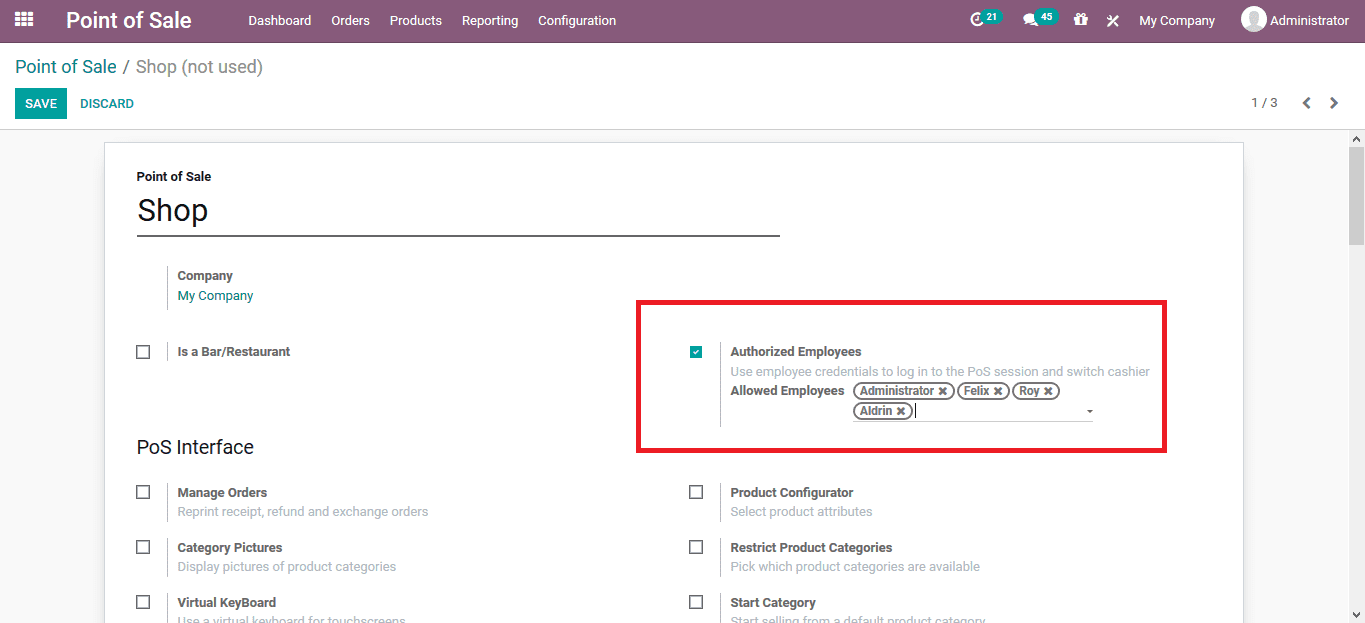Viewport: 1365px width, 623px height.
Task: Click the PoS Interface section heading
Action: pos(195,447)
